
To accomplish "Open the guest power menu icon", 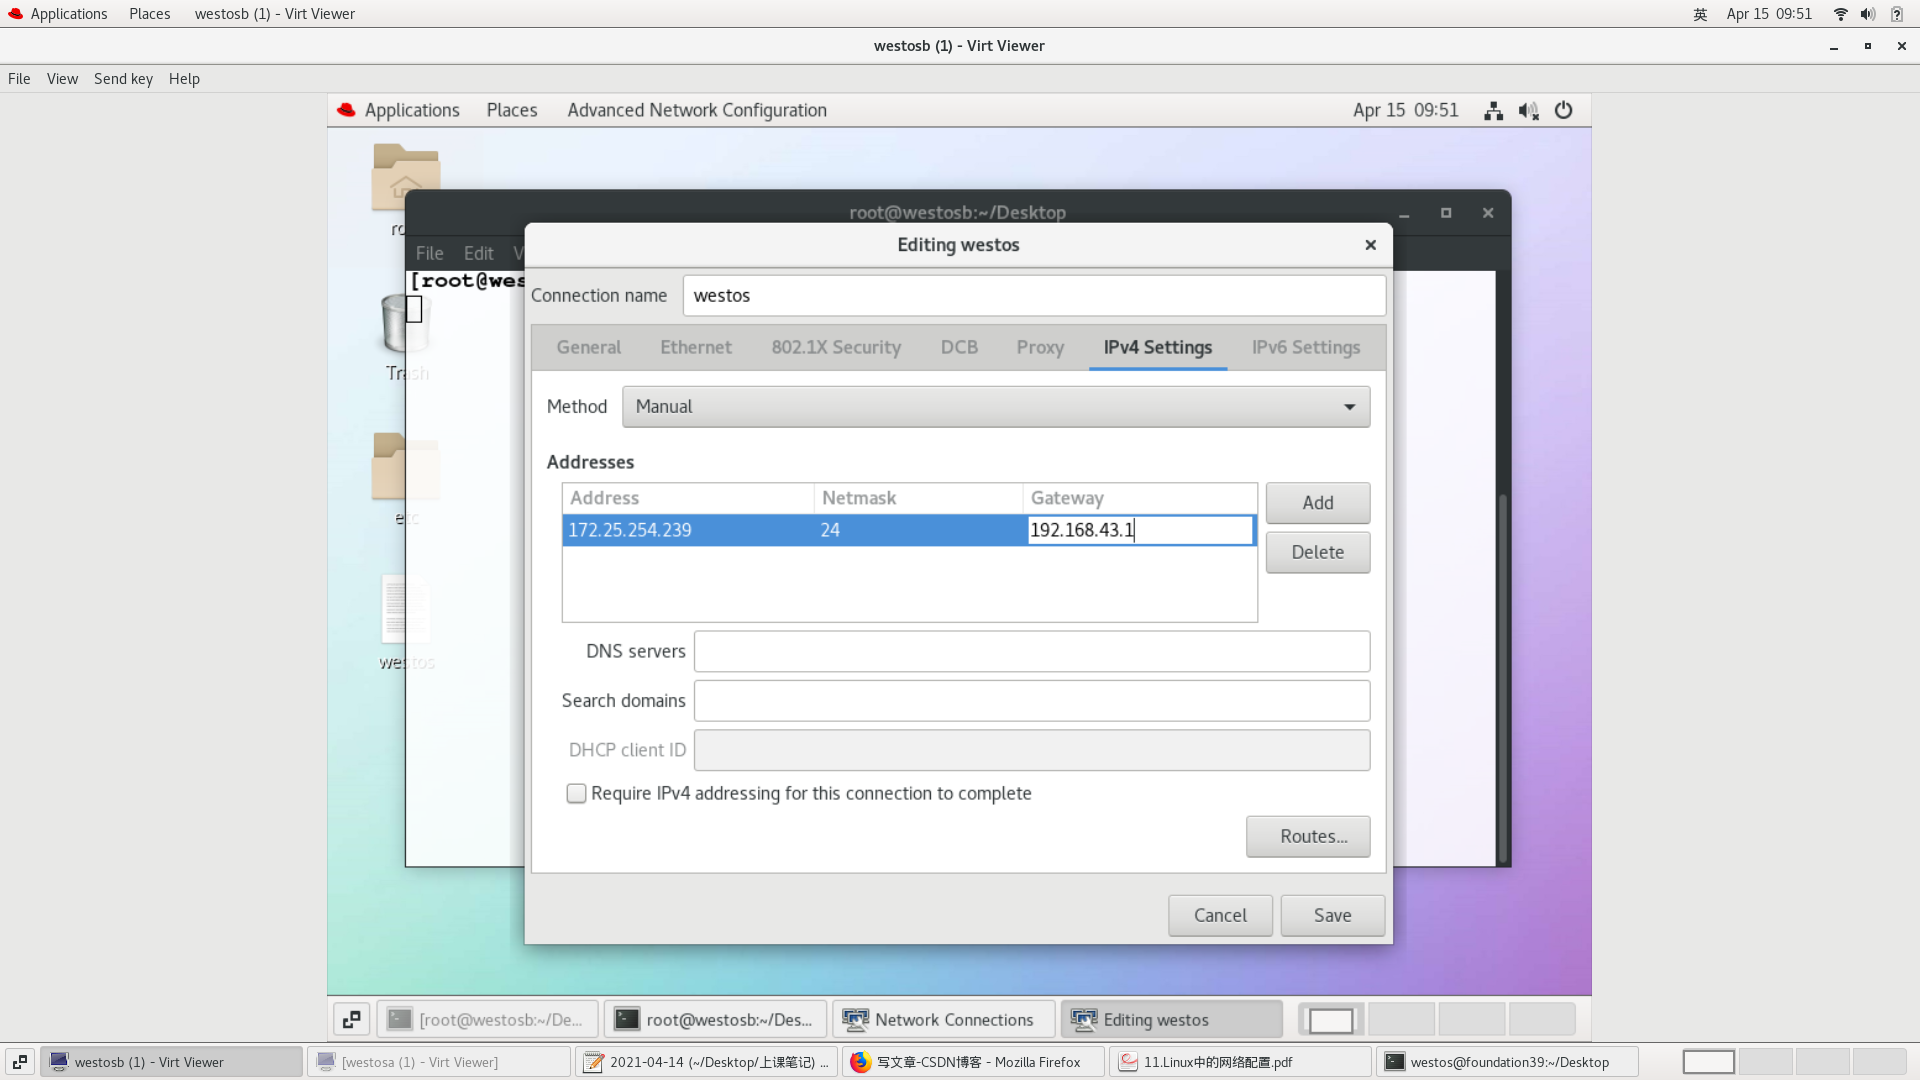I will coord(1563,111).
